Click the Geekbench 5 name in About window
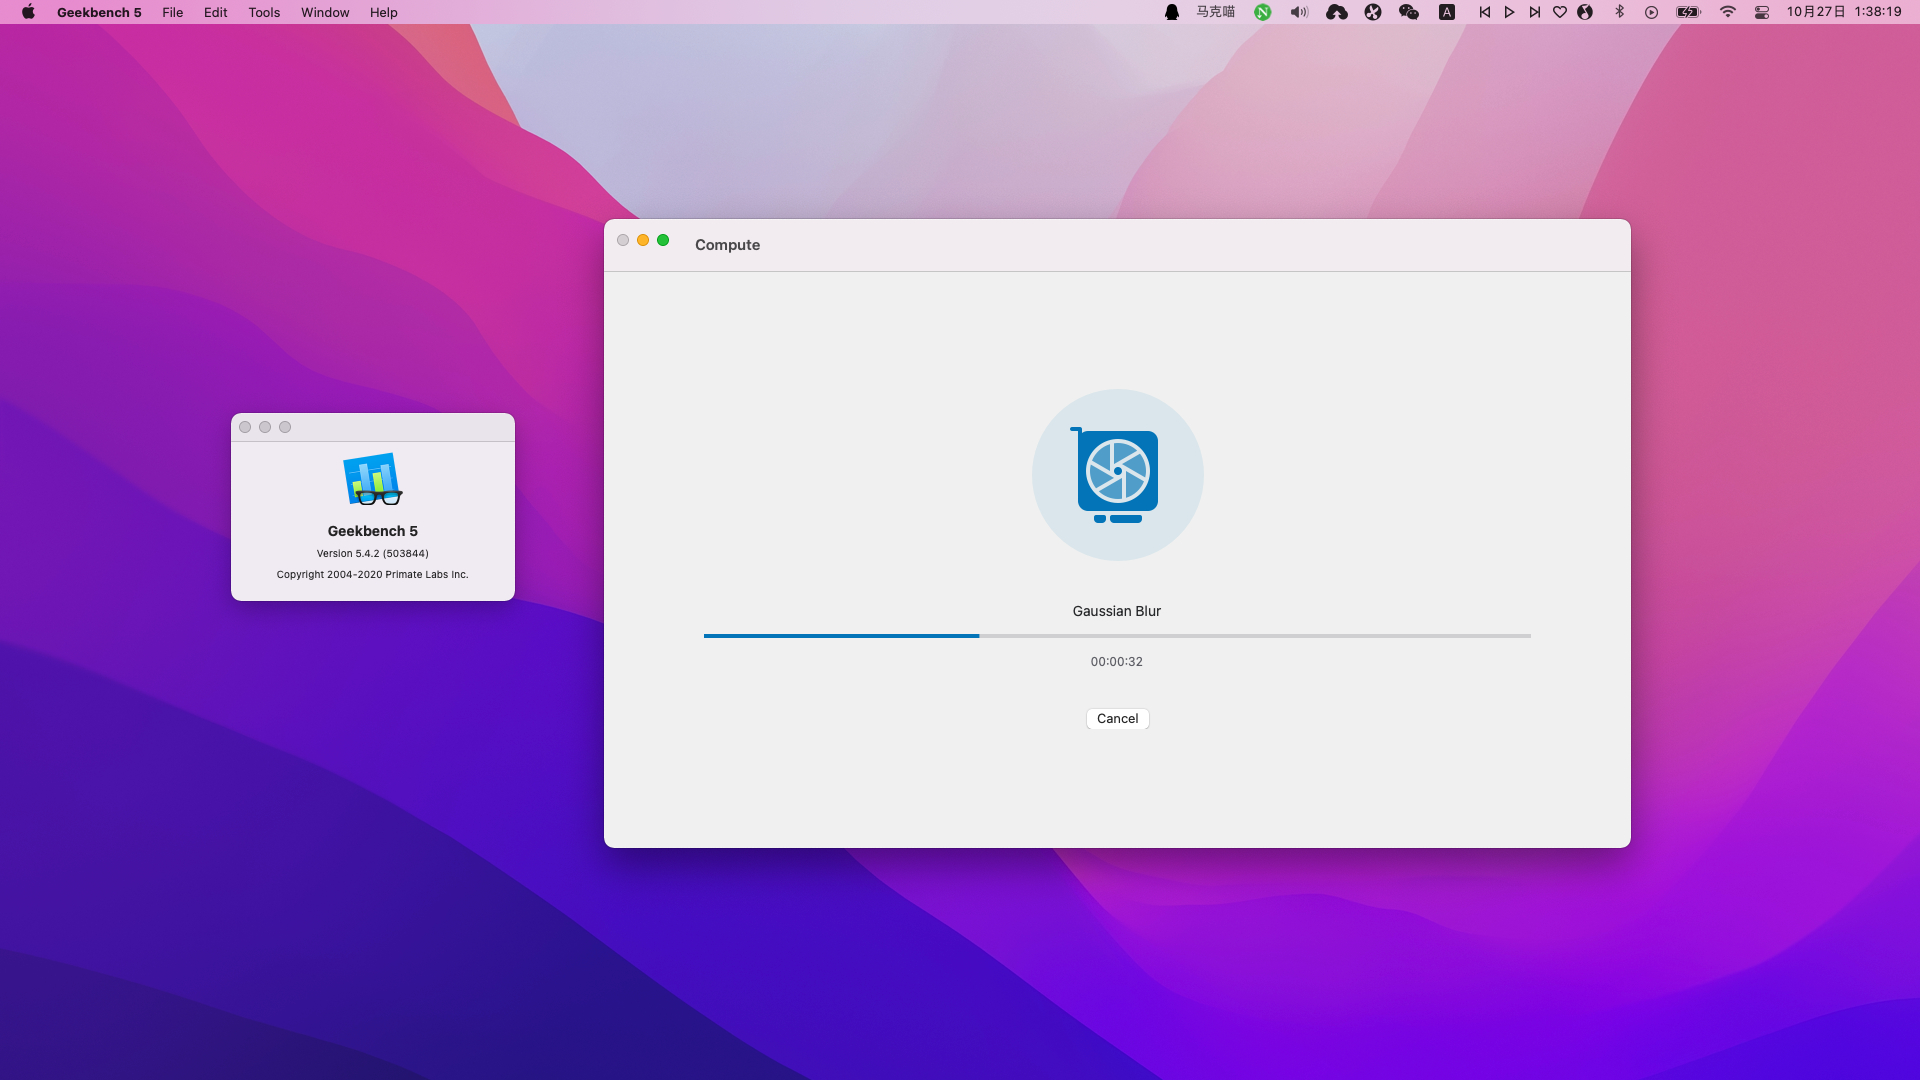Viewport: 1920px width, 1080px height. [x=373, y=531]
